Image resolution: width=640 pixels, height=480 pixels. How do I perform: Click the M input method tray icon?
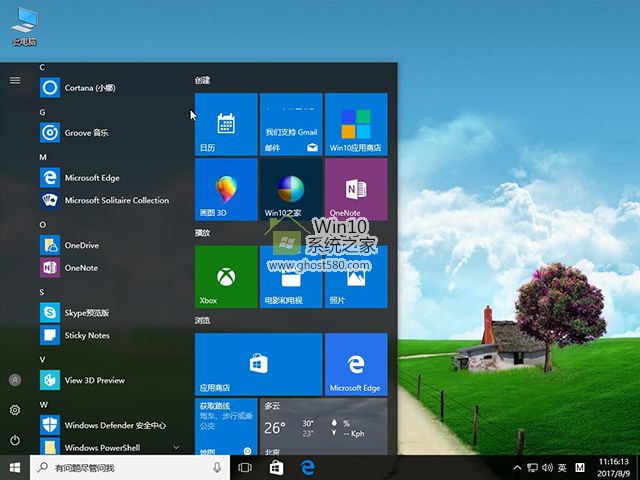pos(580,468)
